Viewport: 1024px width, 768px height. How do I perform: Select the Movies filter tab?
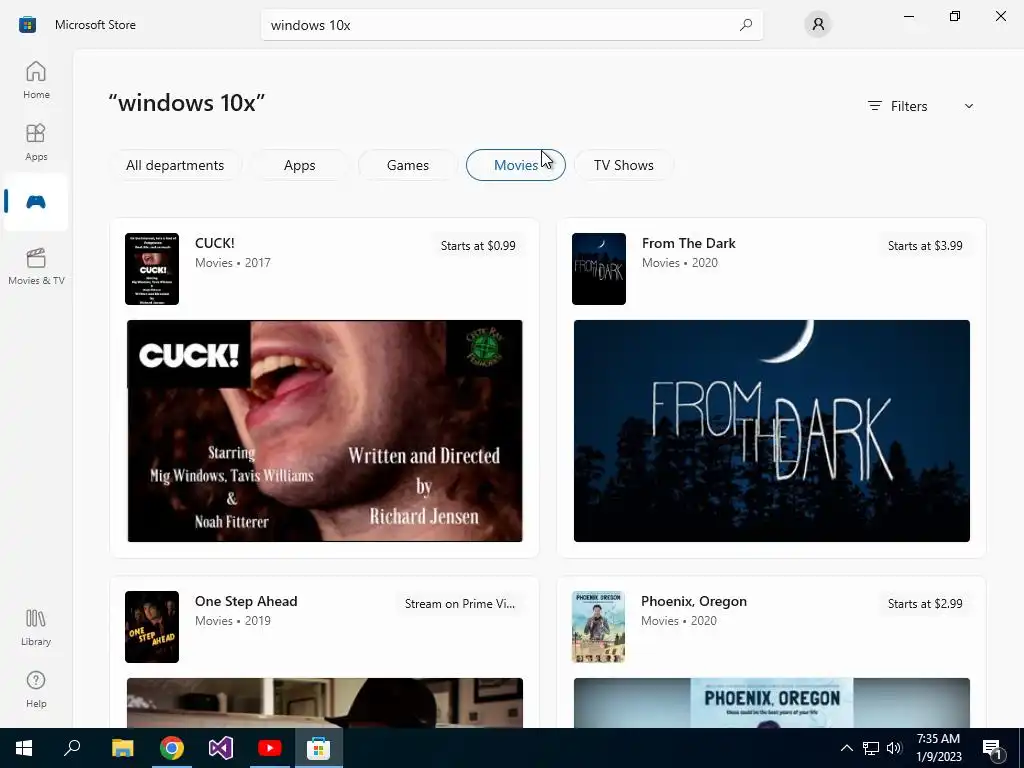pos(516,165)
